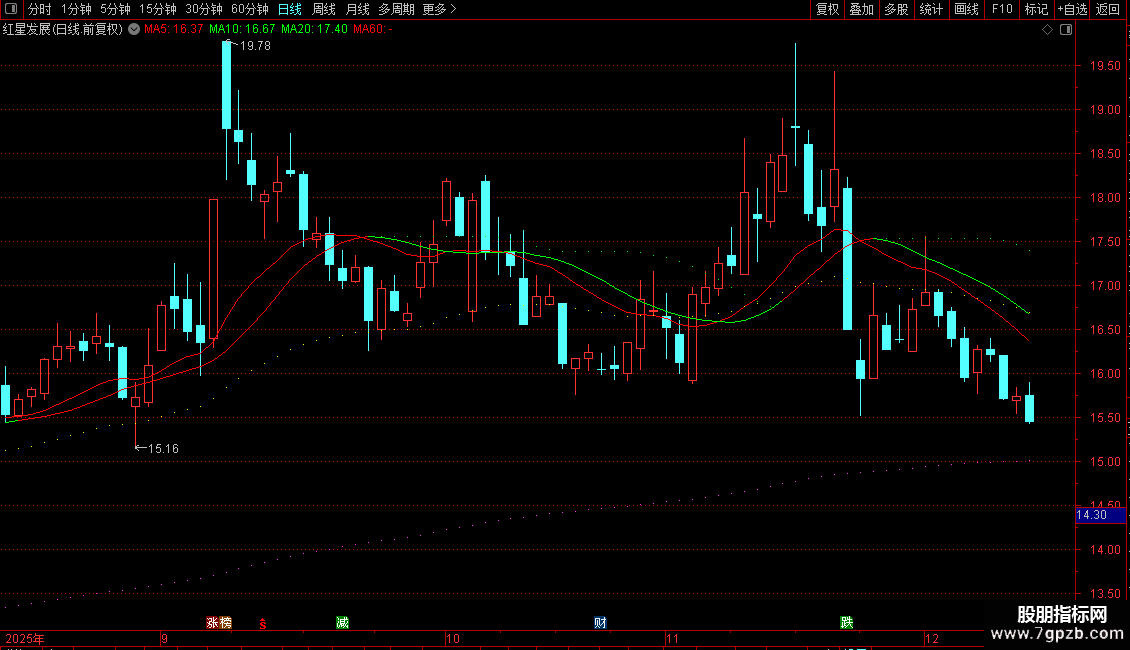Viewport: 1130px width, 650px height.
Task: Click the 叠加 overlay button
Action: click(x=862, y=9)
